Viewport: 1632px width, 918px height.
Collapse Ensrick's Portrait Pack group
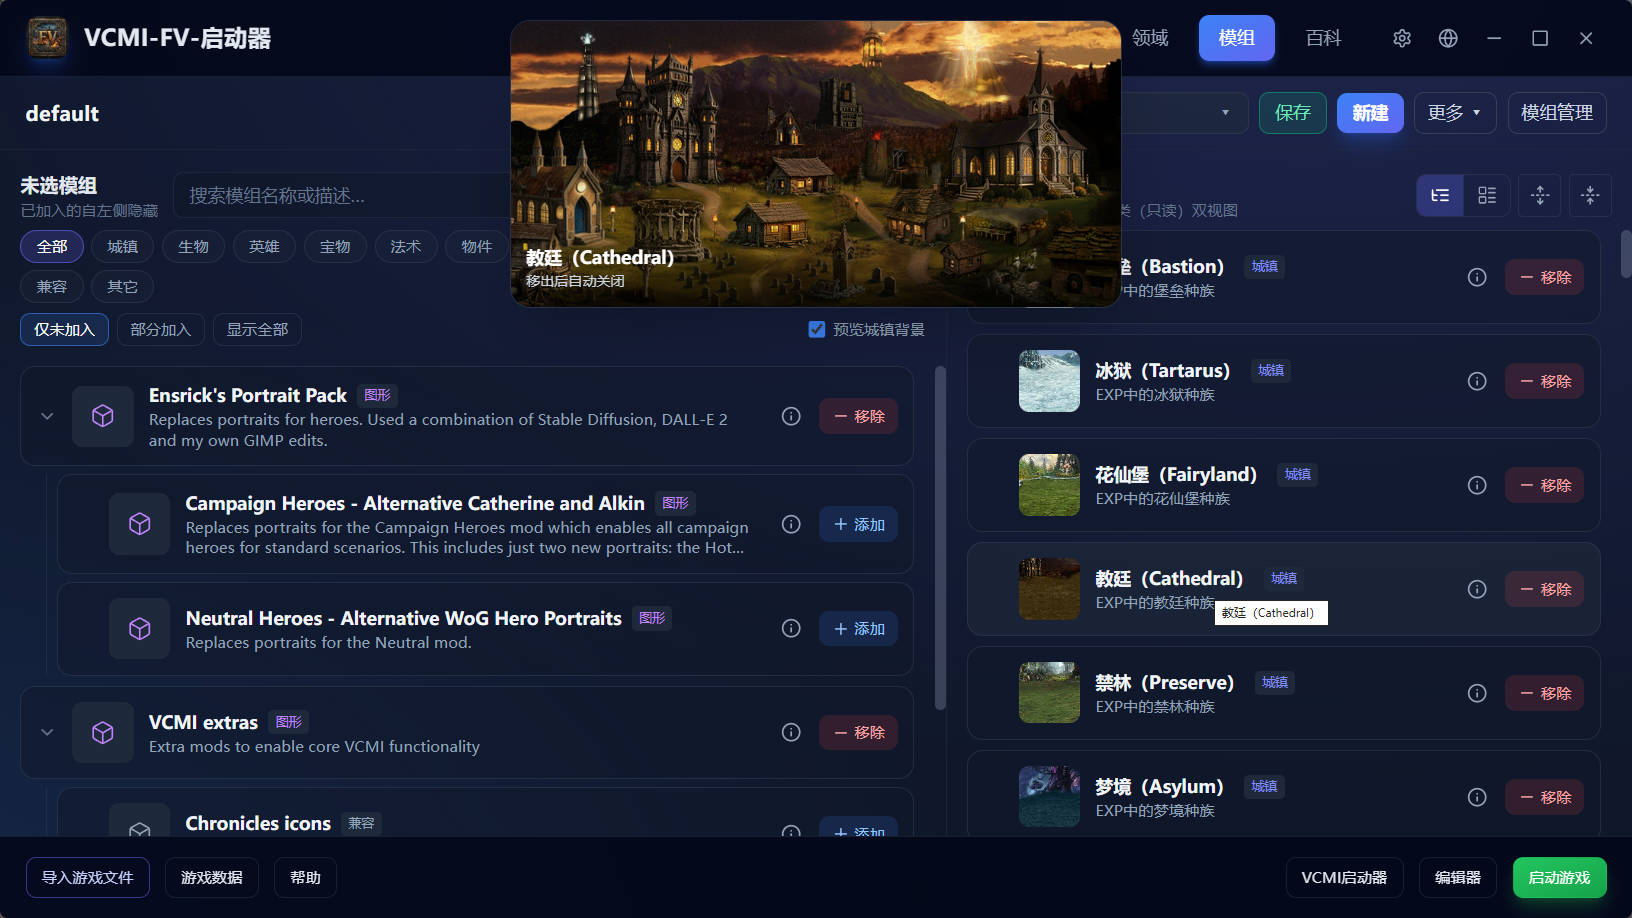click(47, 416)
